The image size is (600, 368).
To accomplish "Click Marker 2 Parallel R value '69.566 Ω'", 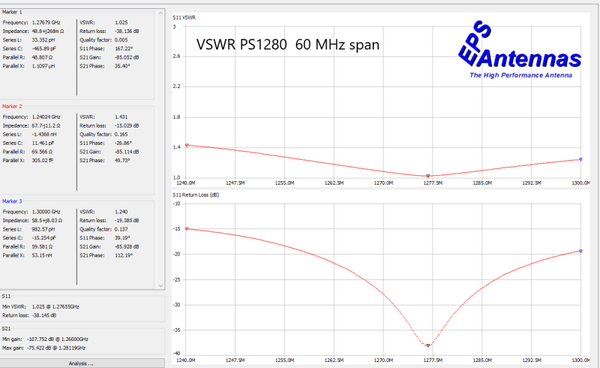I will click(42, 152).
